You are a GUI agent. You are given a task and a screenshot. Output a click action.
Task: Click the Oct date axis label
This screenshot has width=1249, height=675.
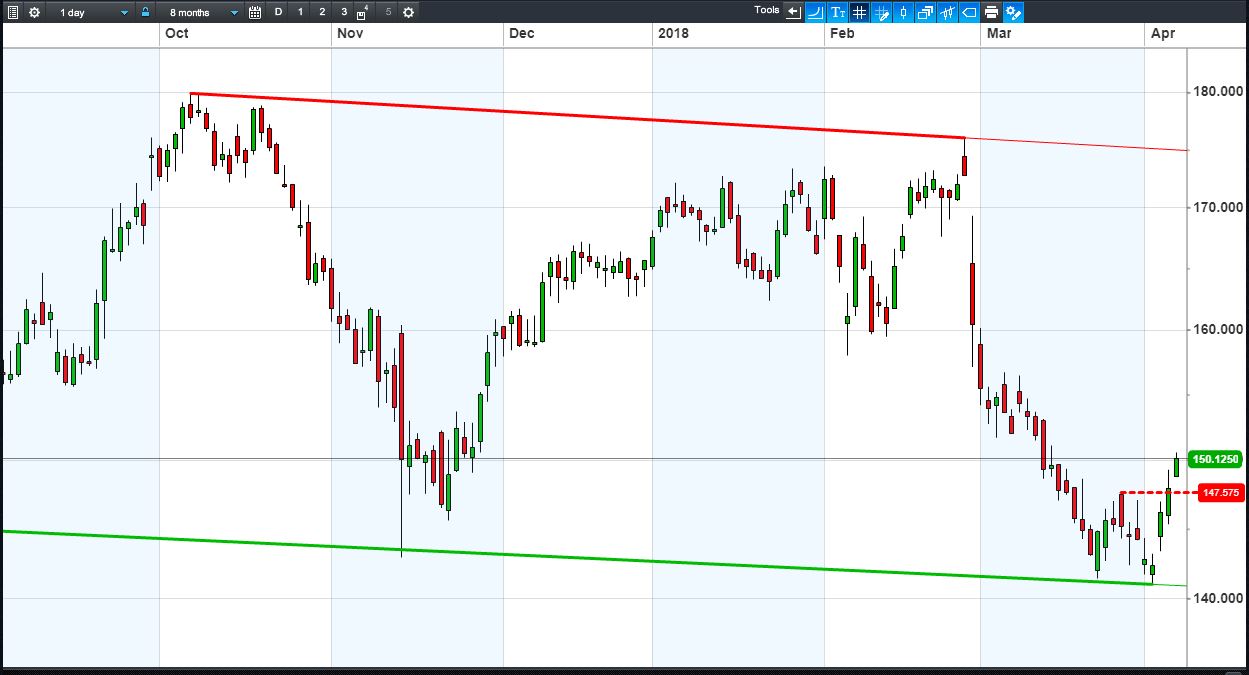click(x=177, y=34)
